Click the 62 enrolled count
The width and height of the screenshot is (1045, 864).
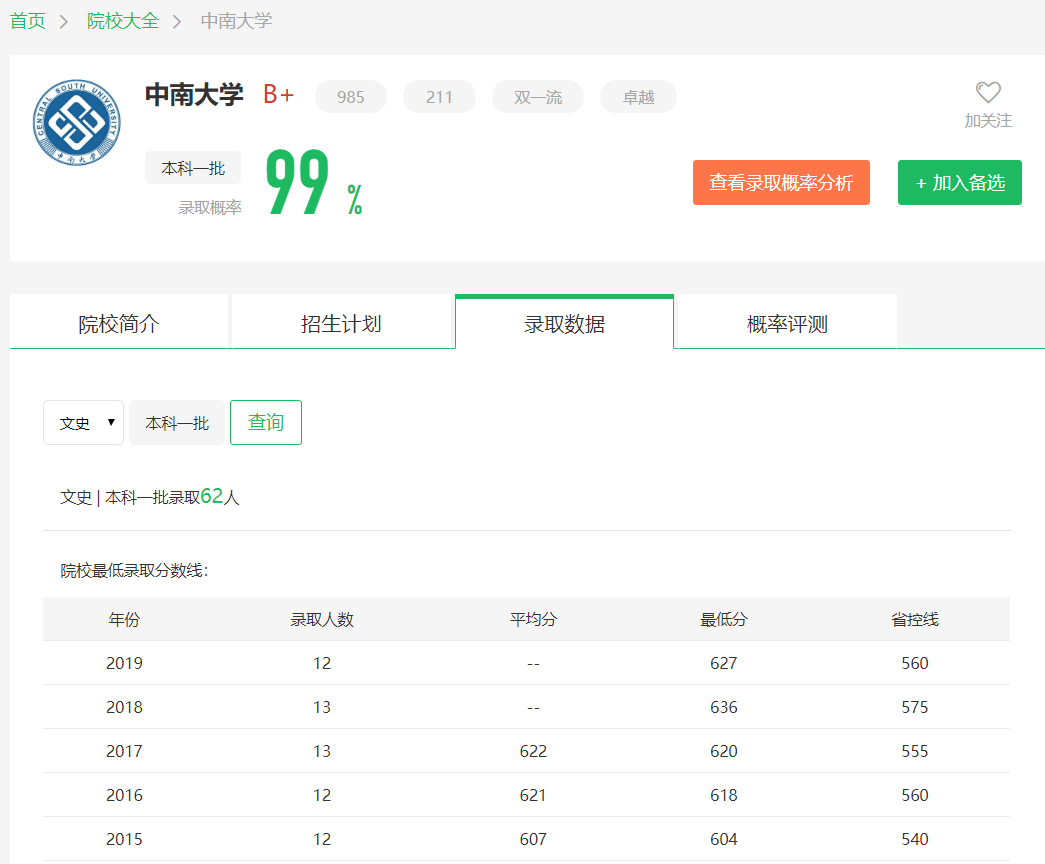click(211, 496)
